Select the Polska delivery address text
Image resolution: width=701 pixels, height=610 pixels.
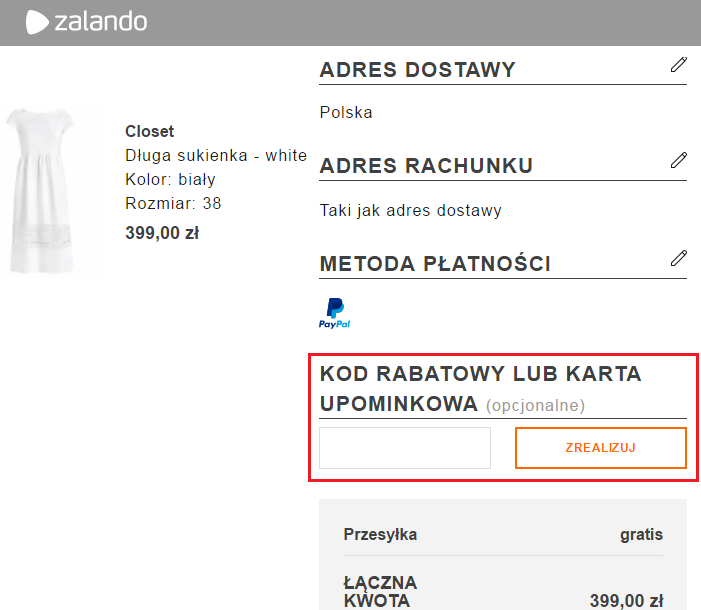tap(346, 112)
